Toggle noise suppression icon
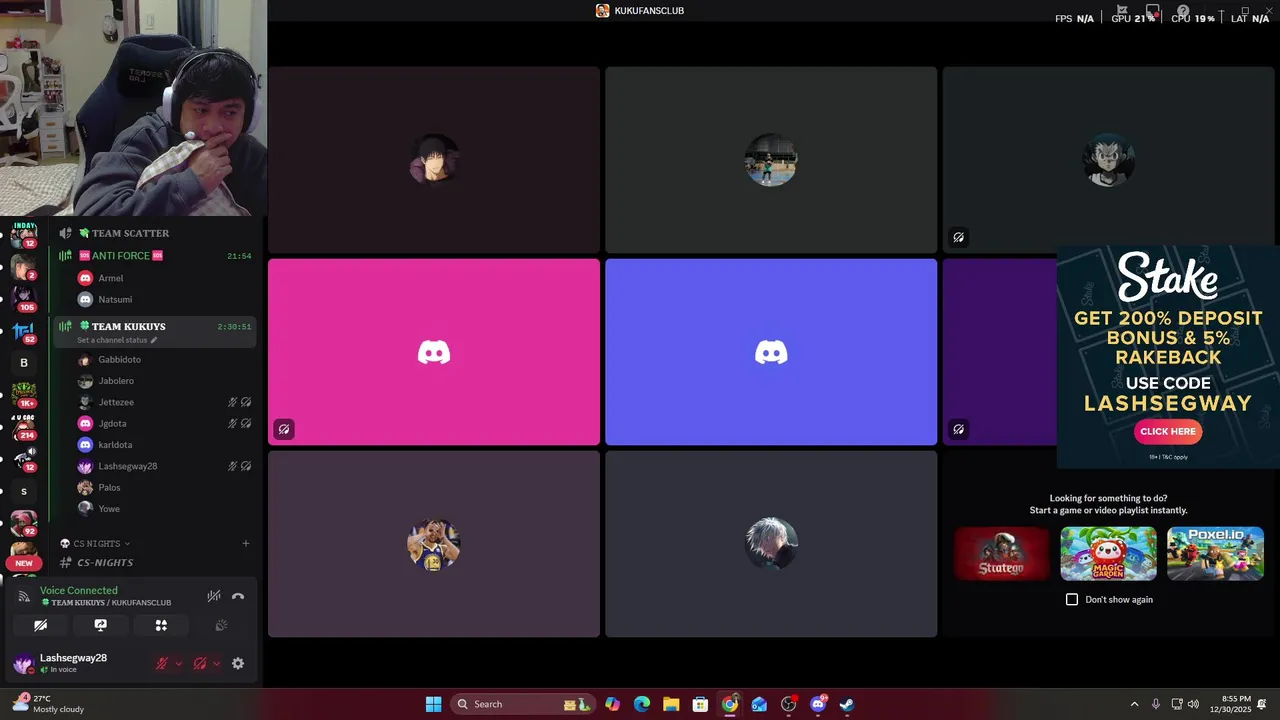 click(213, 596)
